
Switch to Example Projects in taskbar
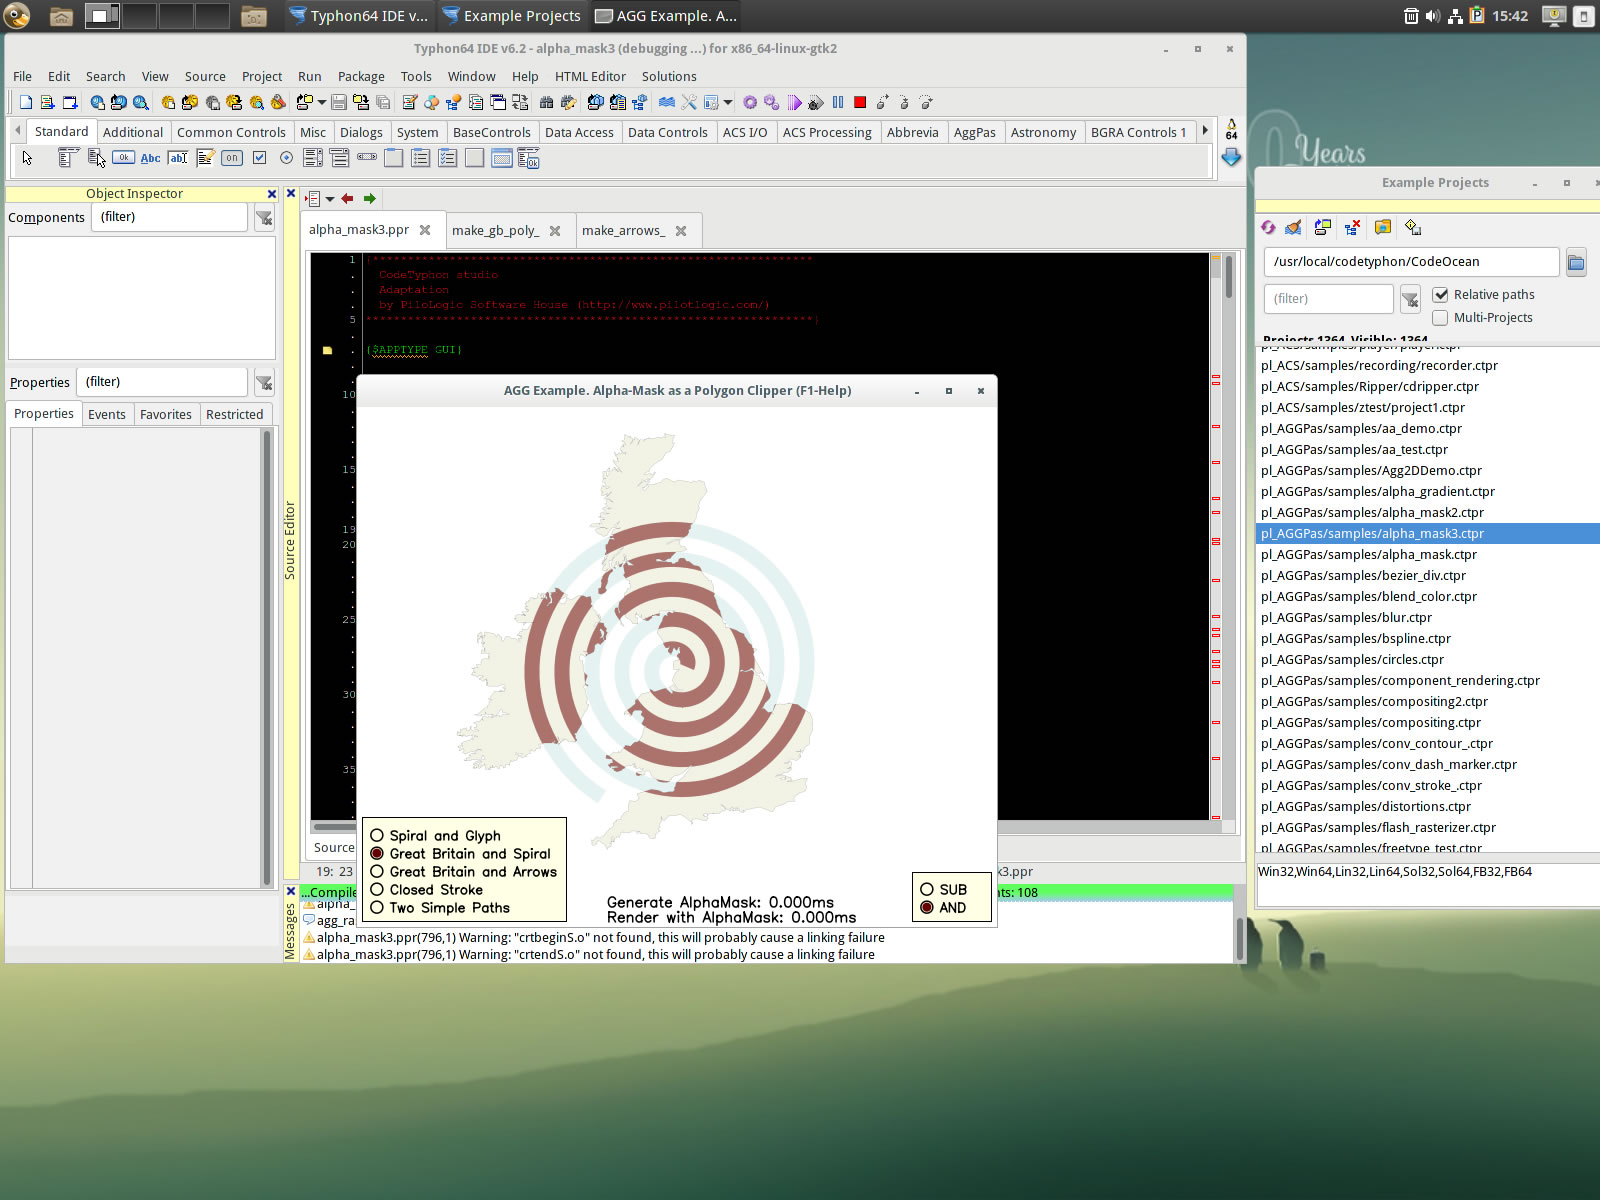(x=511, y=16)
